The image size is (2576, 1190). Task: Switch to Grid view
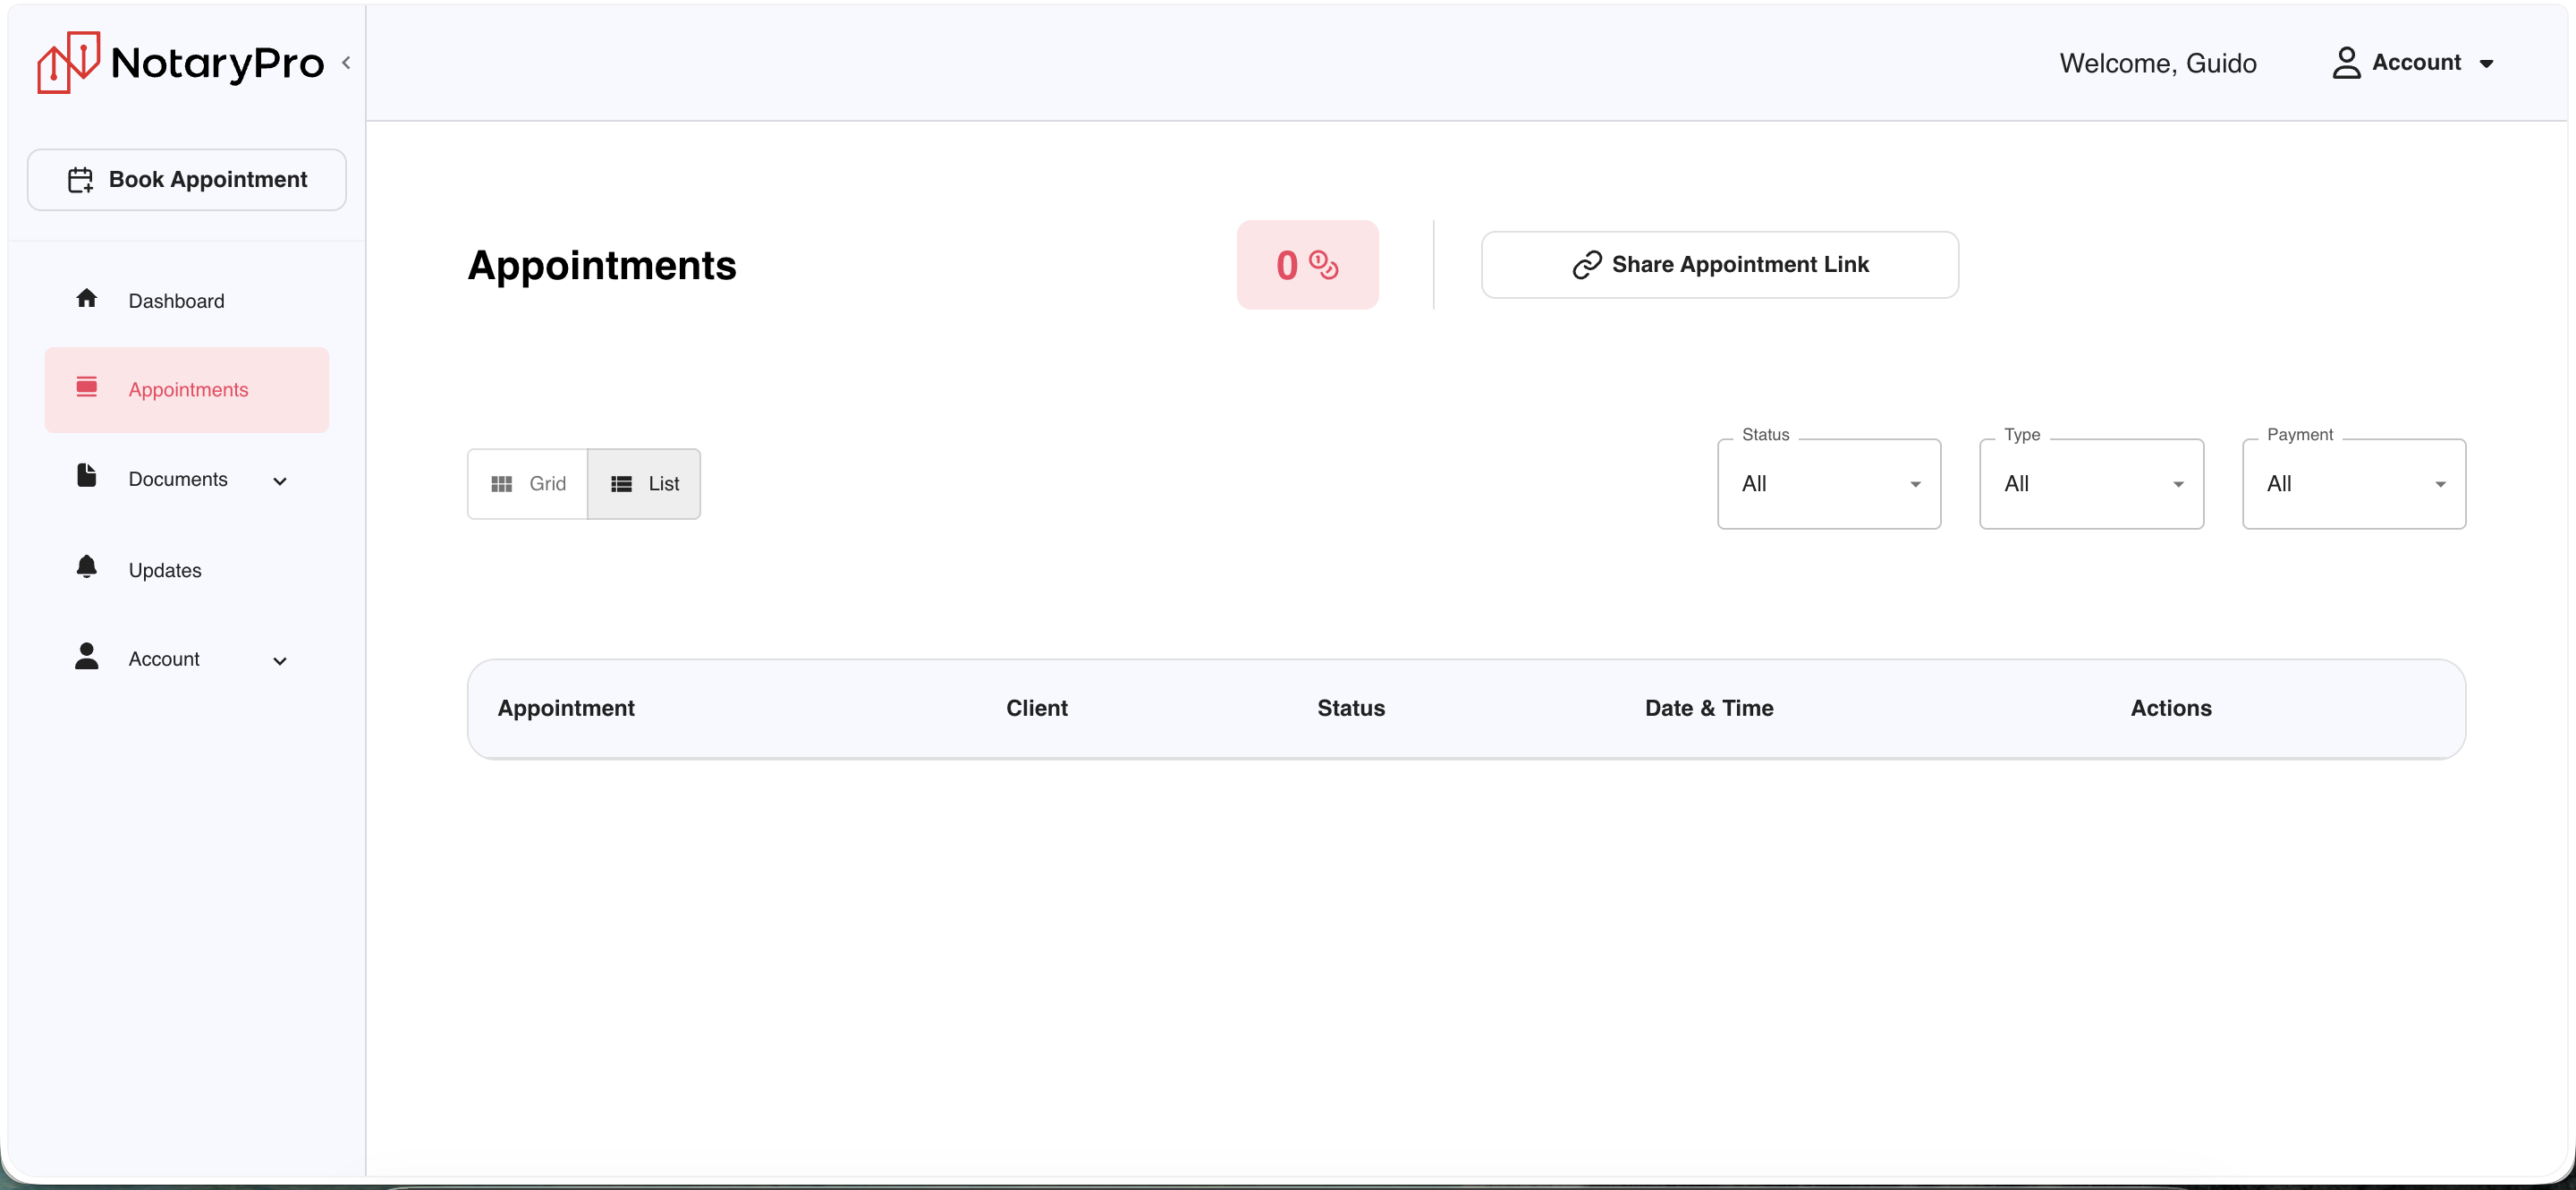point(528,484)
